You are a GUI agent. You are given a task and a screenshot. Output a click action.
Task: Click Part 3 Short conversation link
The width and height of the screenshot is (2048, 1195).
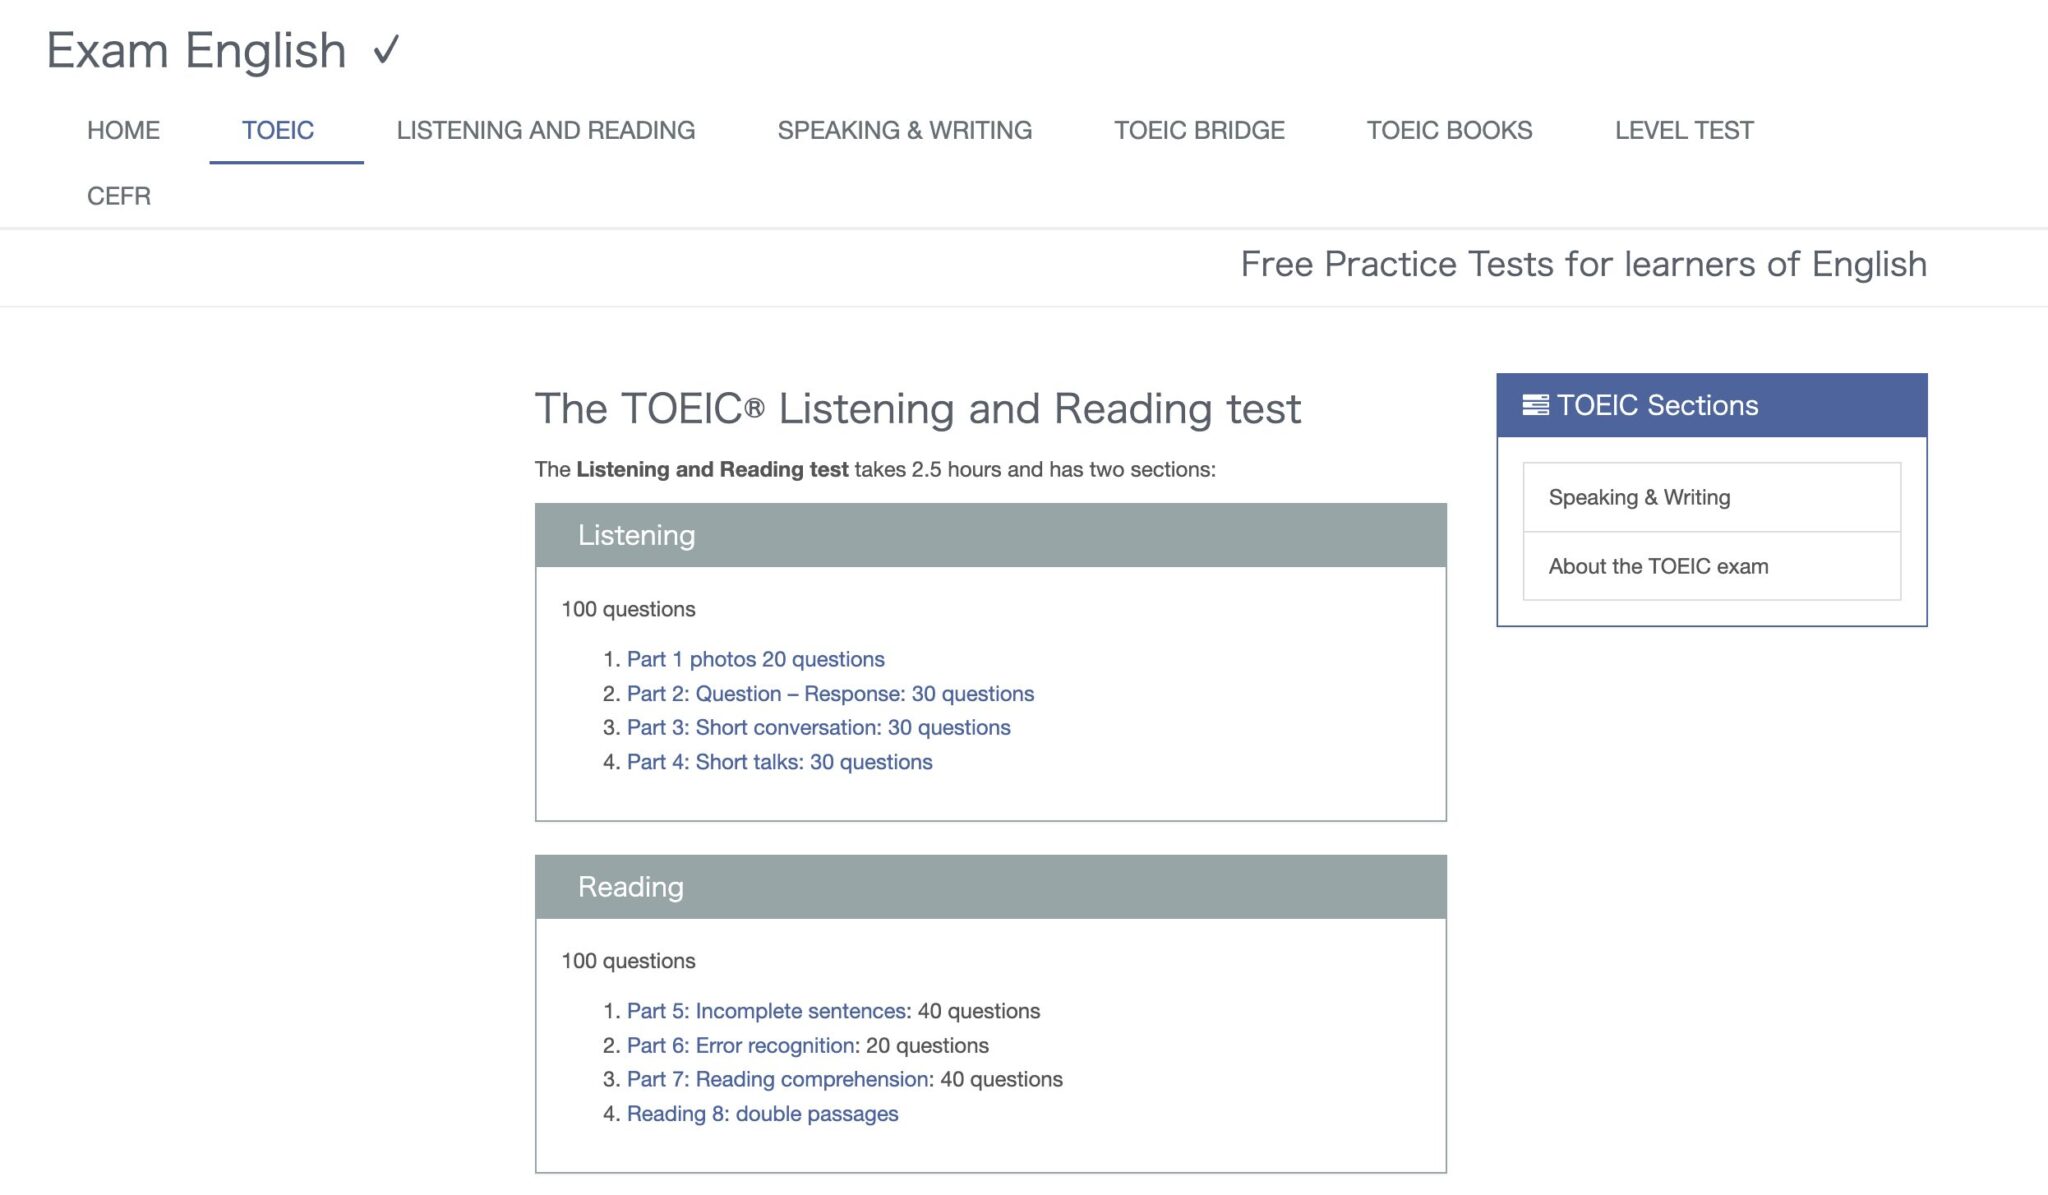tap(818, 727)
